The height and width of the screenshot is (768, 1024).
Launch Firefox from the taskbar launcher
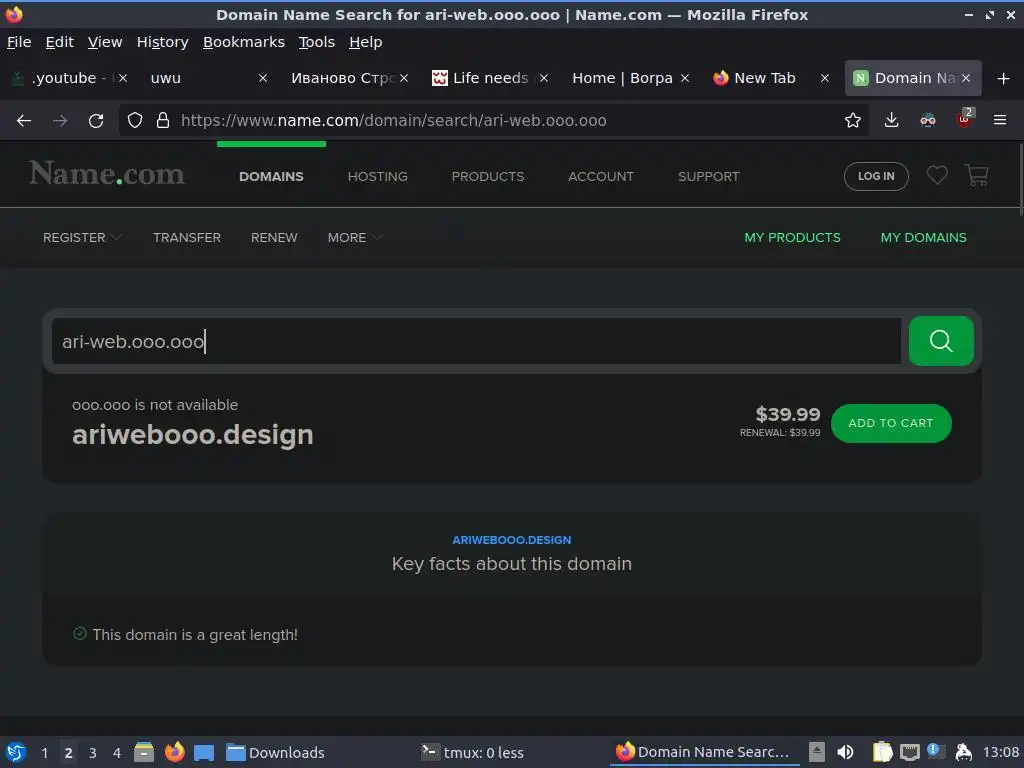click(x=174, y=752)
